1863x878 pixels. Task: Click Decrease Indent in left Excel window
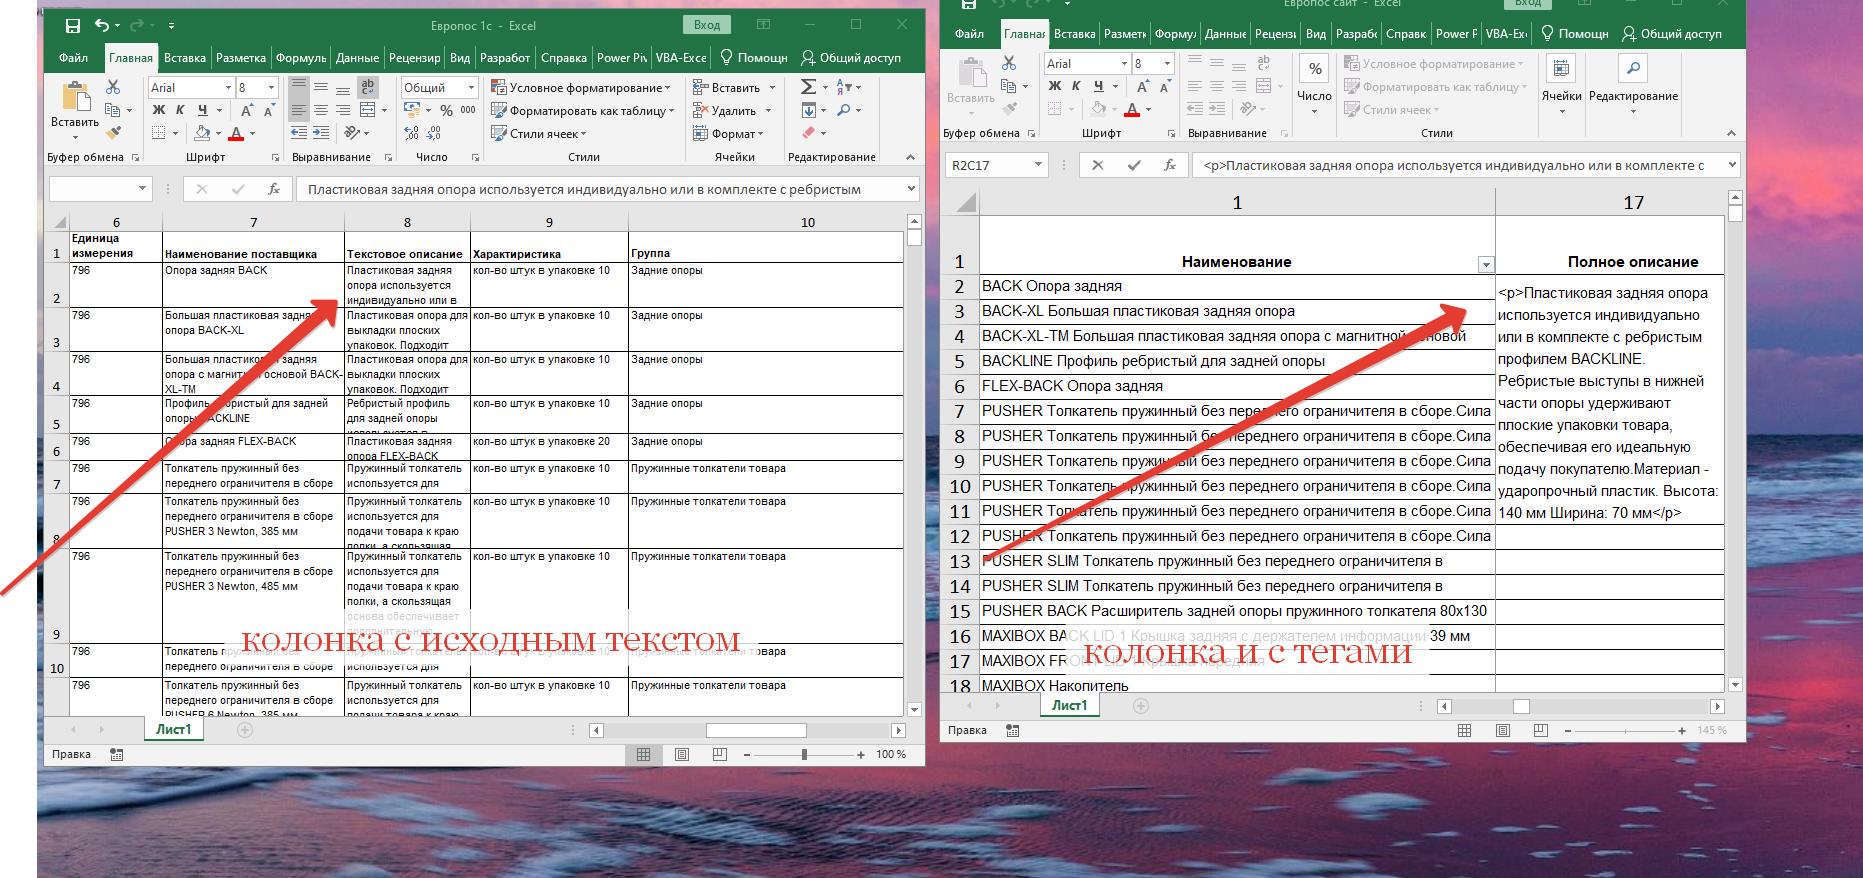[299, 133]
